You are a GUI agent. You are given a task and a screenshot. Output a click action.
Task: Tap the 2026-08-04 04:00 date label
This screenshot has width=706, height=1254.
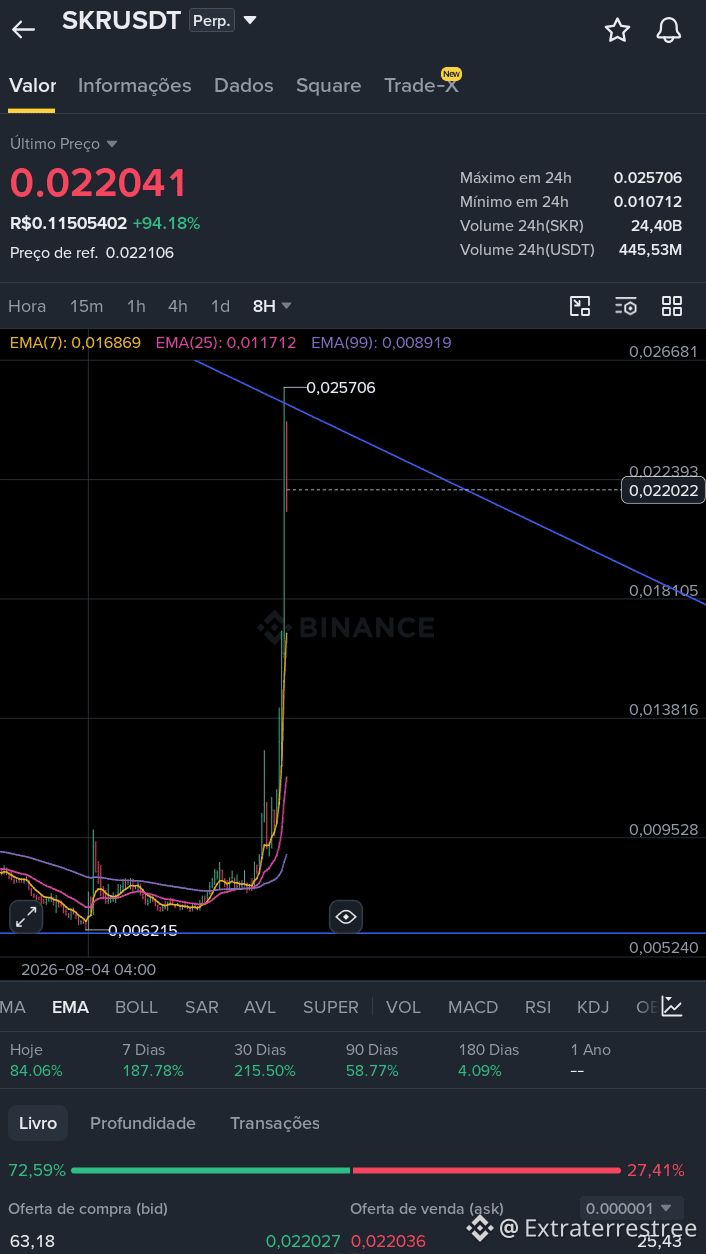[x=89, y=969]
